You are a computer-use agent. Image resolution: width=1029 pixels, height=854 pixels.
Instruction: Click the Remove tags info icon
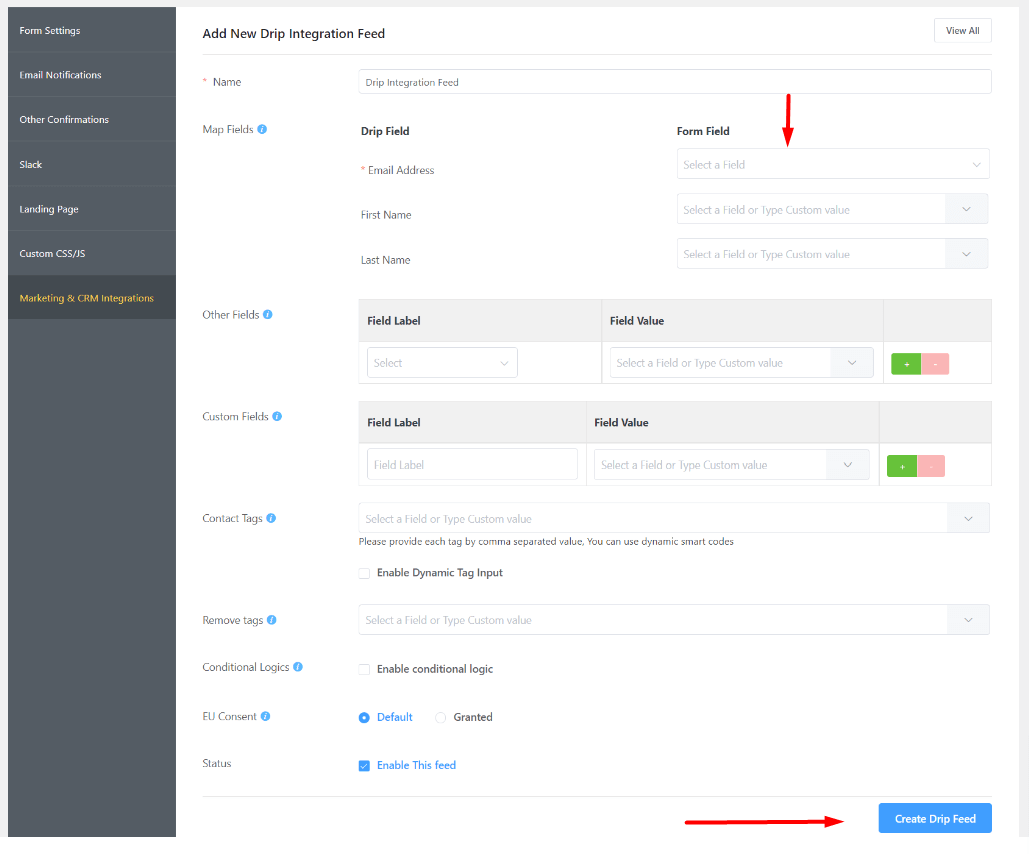pos(272,620)
